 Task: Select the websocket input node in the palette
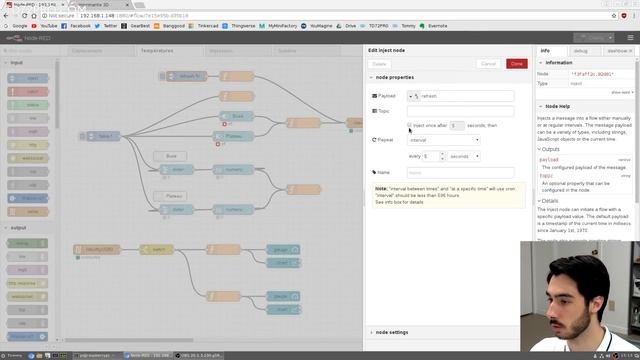click(28, 158)
